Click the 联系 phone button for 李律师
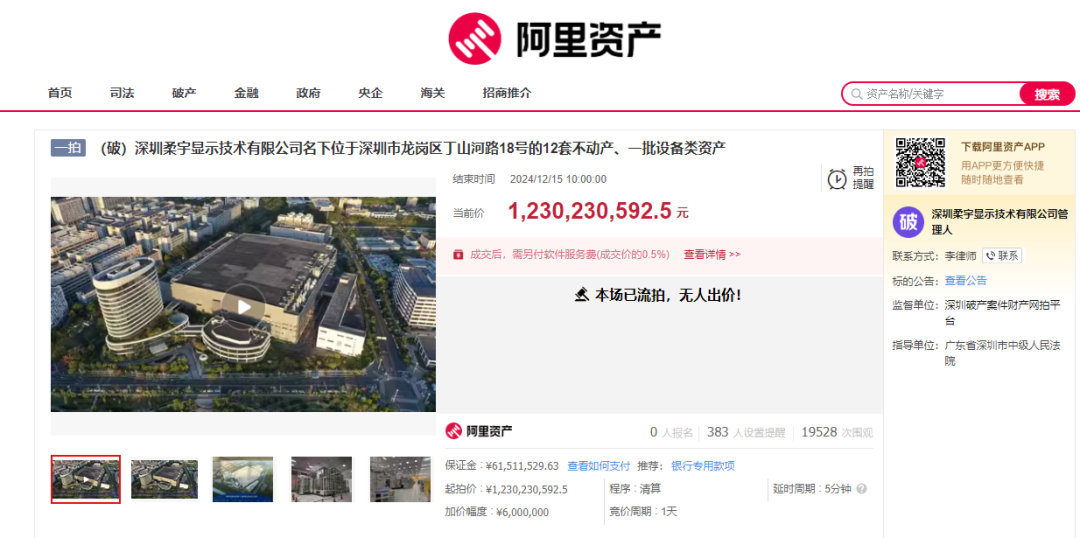This screenshot has width=1080, height=538. (x=1001, y=256)
